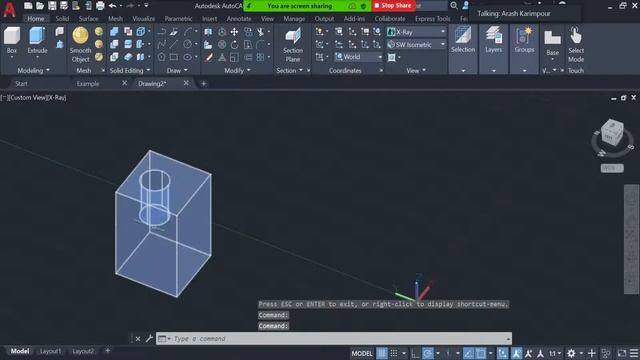640x360 pixels.
Task: Click the Solid Intersect icon
Action: coord(114,57)
